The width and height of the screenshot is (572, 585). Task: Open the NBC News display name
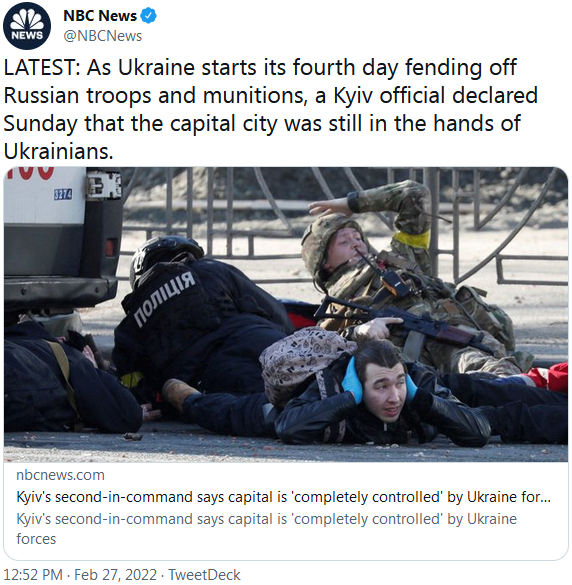(100, 16)
